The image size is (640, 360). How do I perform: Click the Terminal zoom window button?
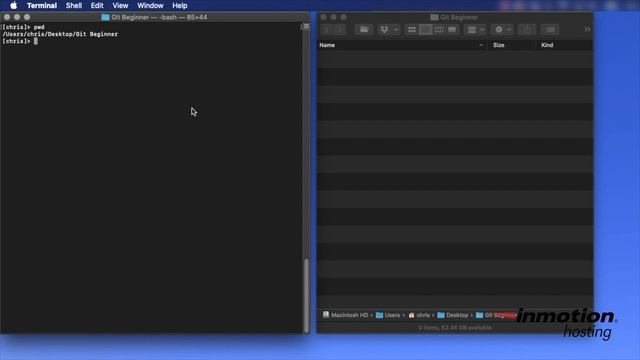click(x=27, y=17)
